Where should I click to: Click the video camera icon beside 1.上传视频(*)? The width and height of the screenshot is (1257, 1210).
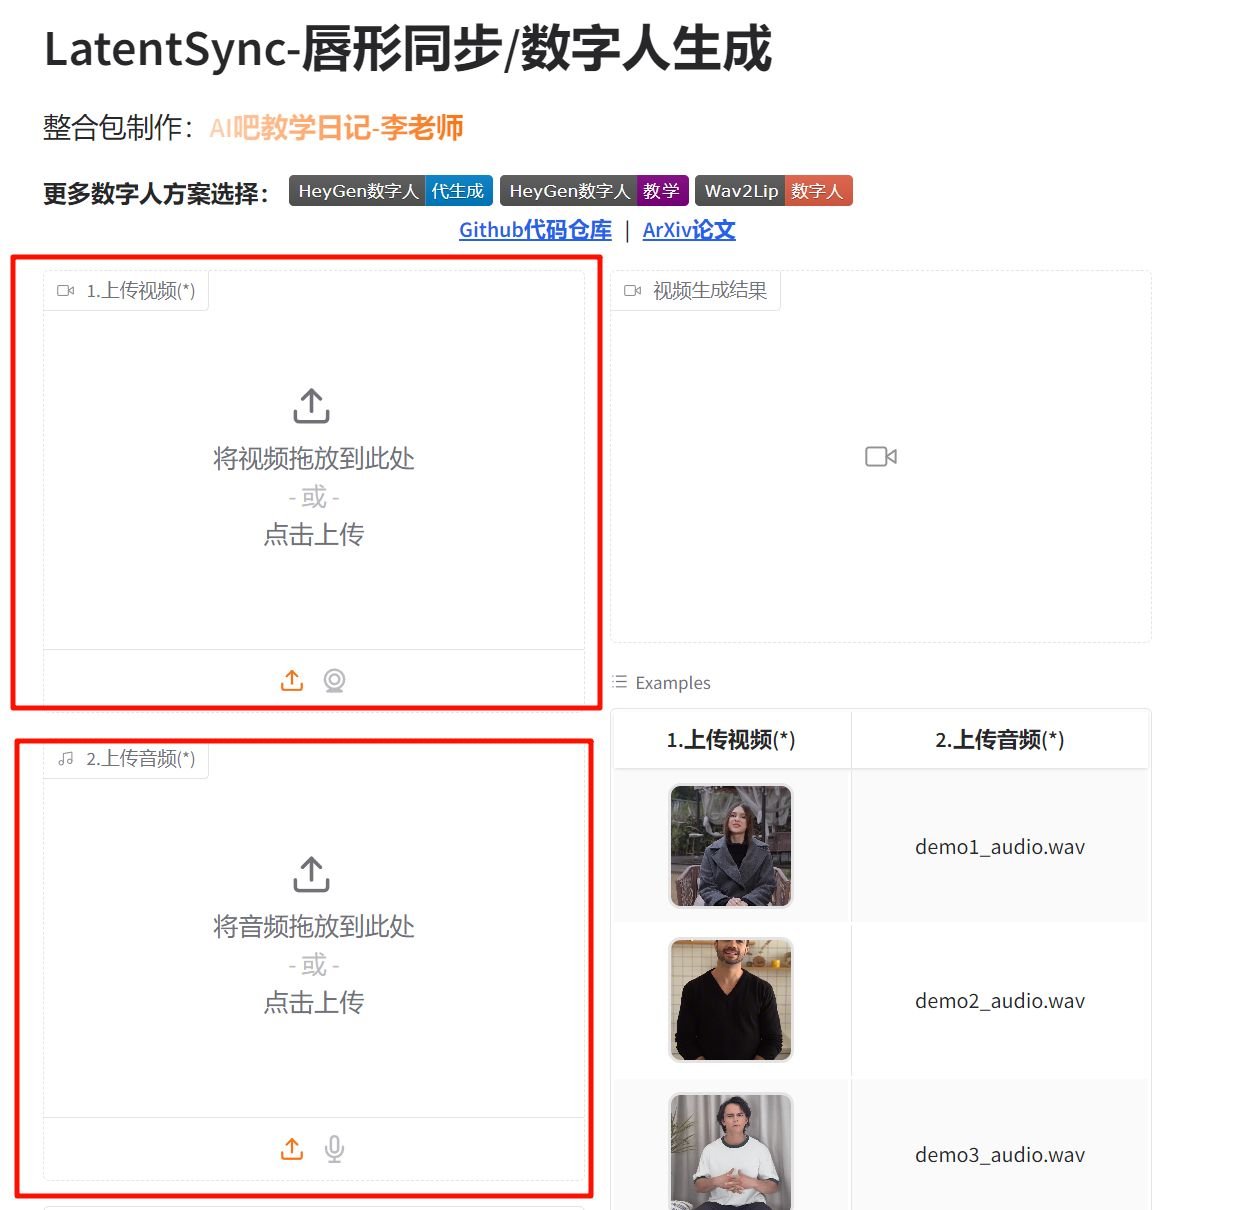(66, 290)
